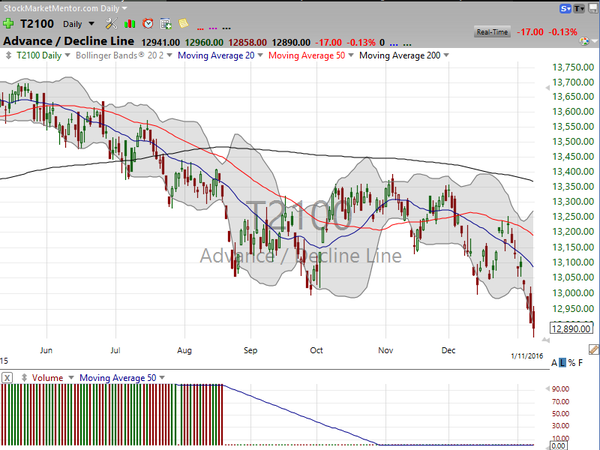Image resolution: width=600 pixels, height=450 pixels.
Task: Select F scale mode
Action: pos(580,363)
